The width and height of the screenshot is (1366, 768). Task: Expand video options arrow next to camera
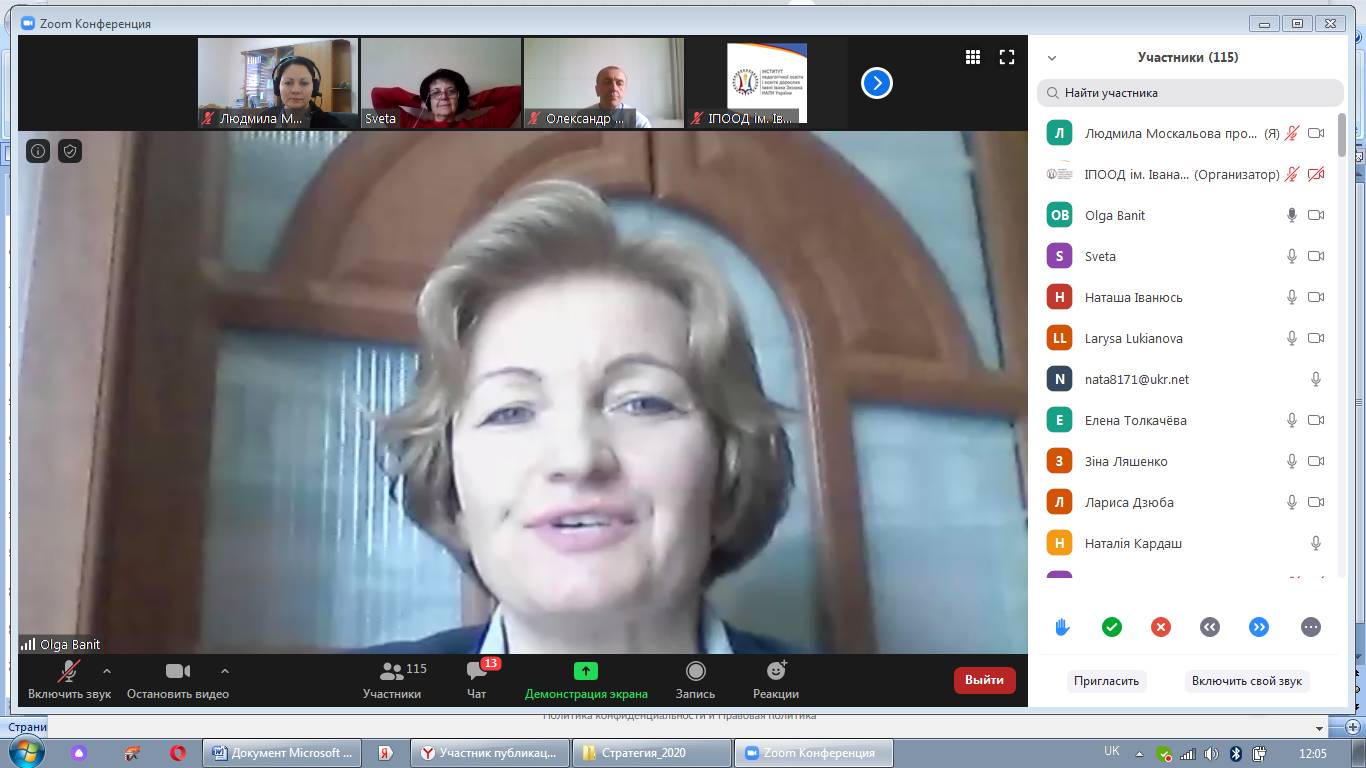[225, 671]
